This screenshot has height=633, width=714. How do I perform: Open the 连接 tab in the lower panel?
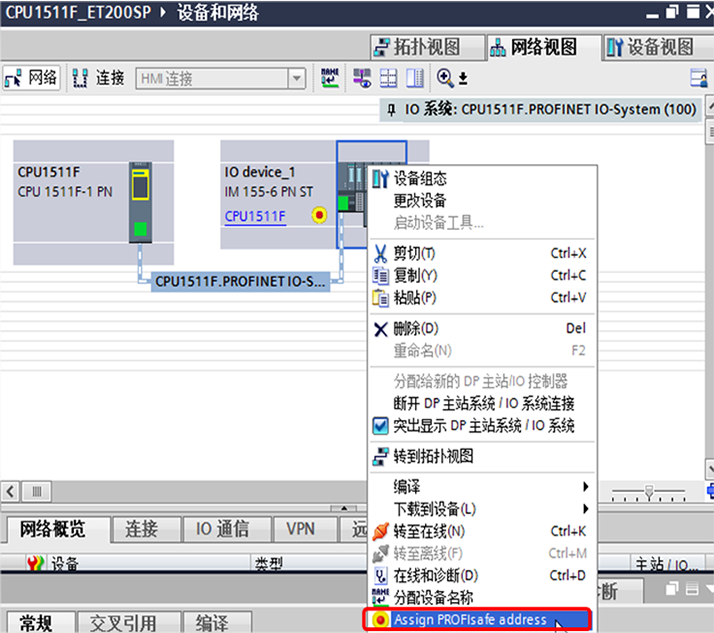coord(146,529)
